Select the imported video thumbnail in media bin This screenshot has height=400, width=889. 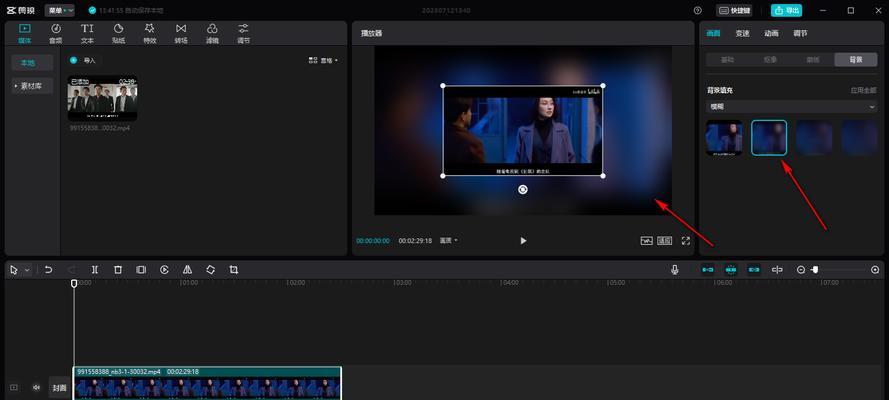[x=102, y=98]
